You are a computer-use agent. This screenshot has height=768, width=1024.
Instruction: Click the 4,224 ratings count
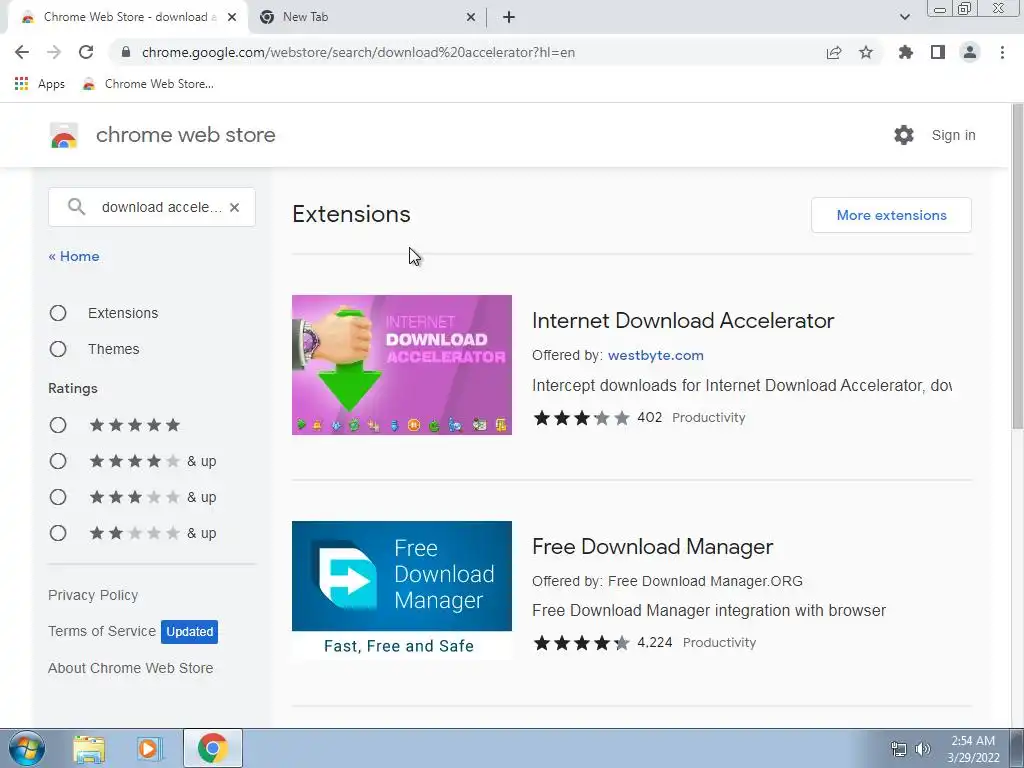point(654,643)
